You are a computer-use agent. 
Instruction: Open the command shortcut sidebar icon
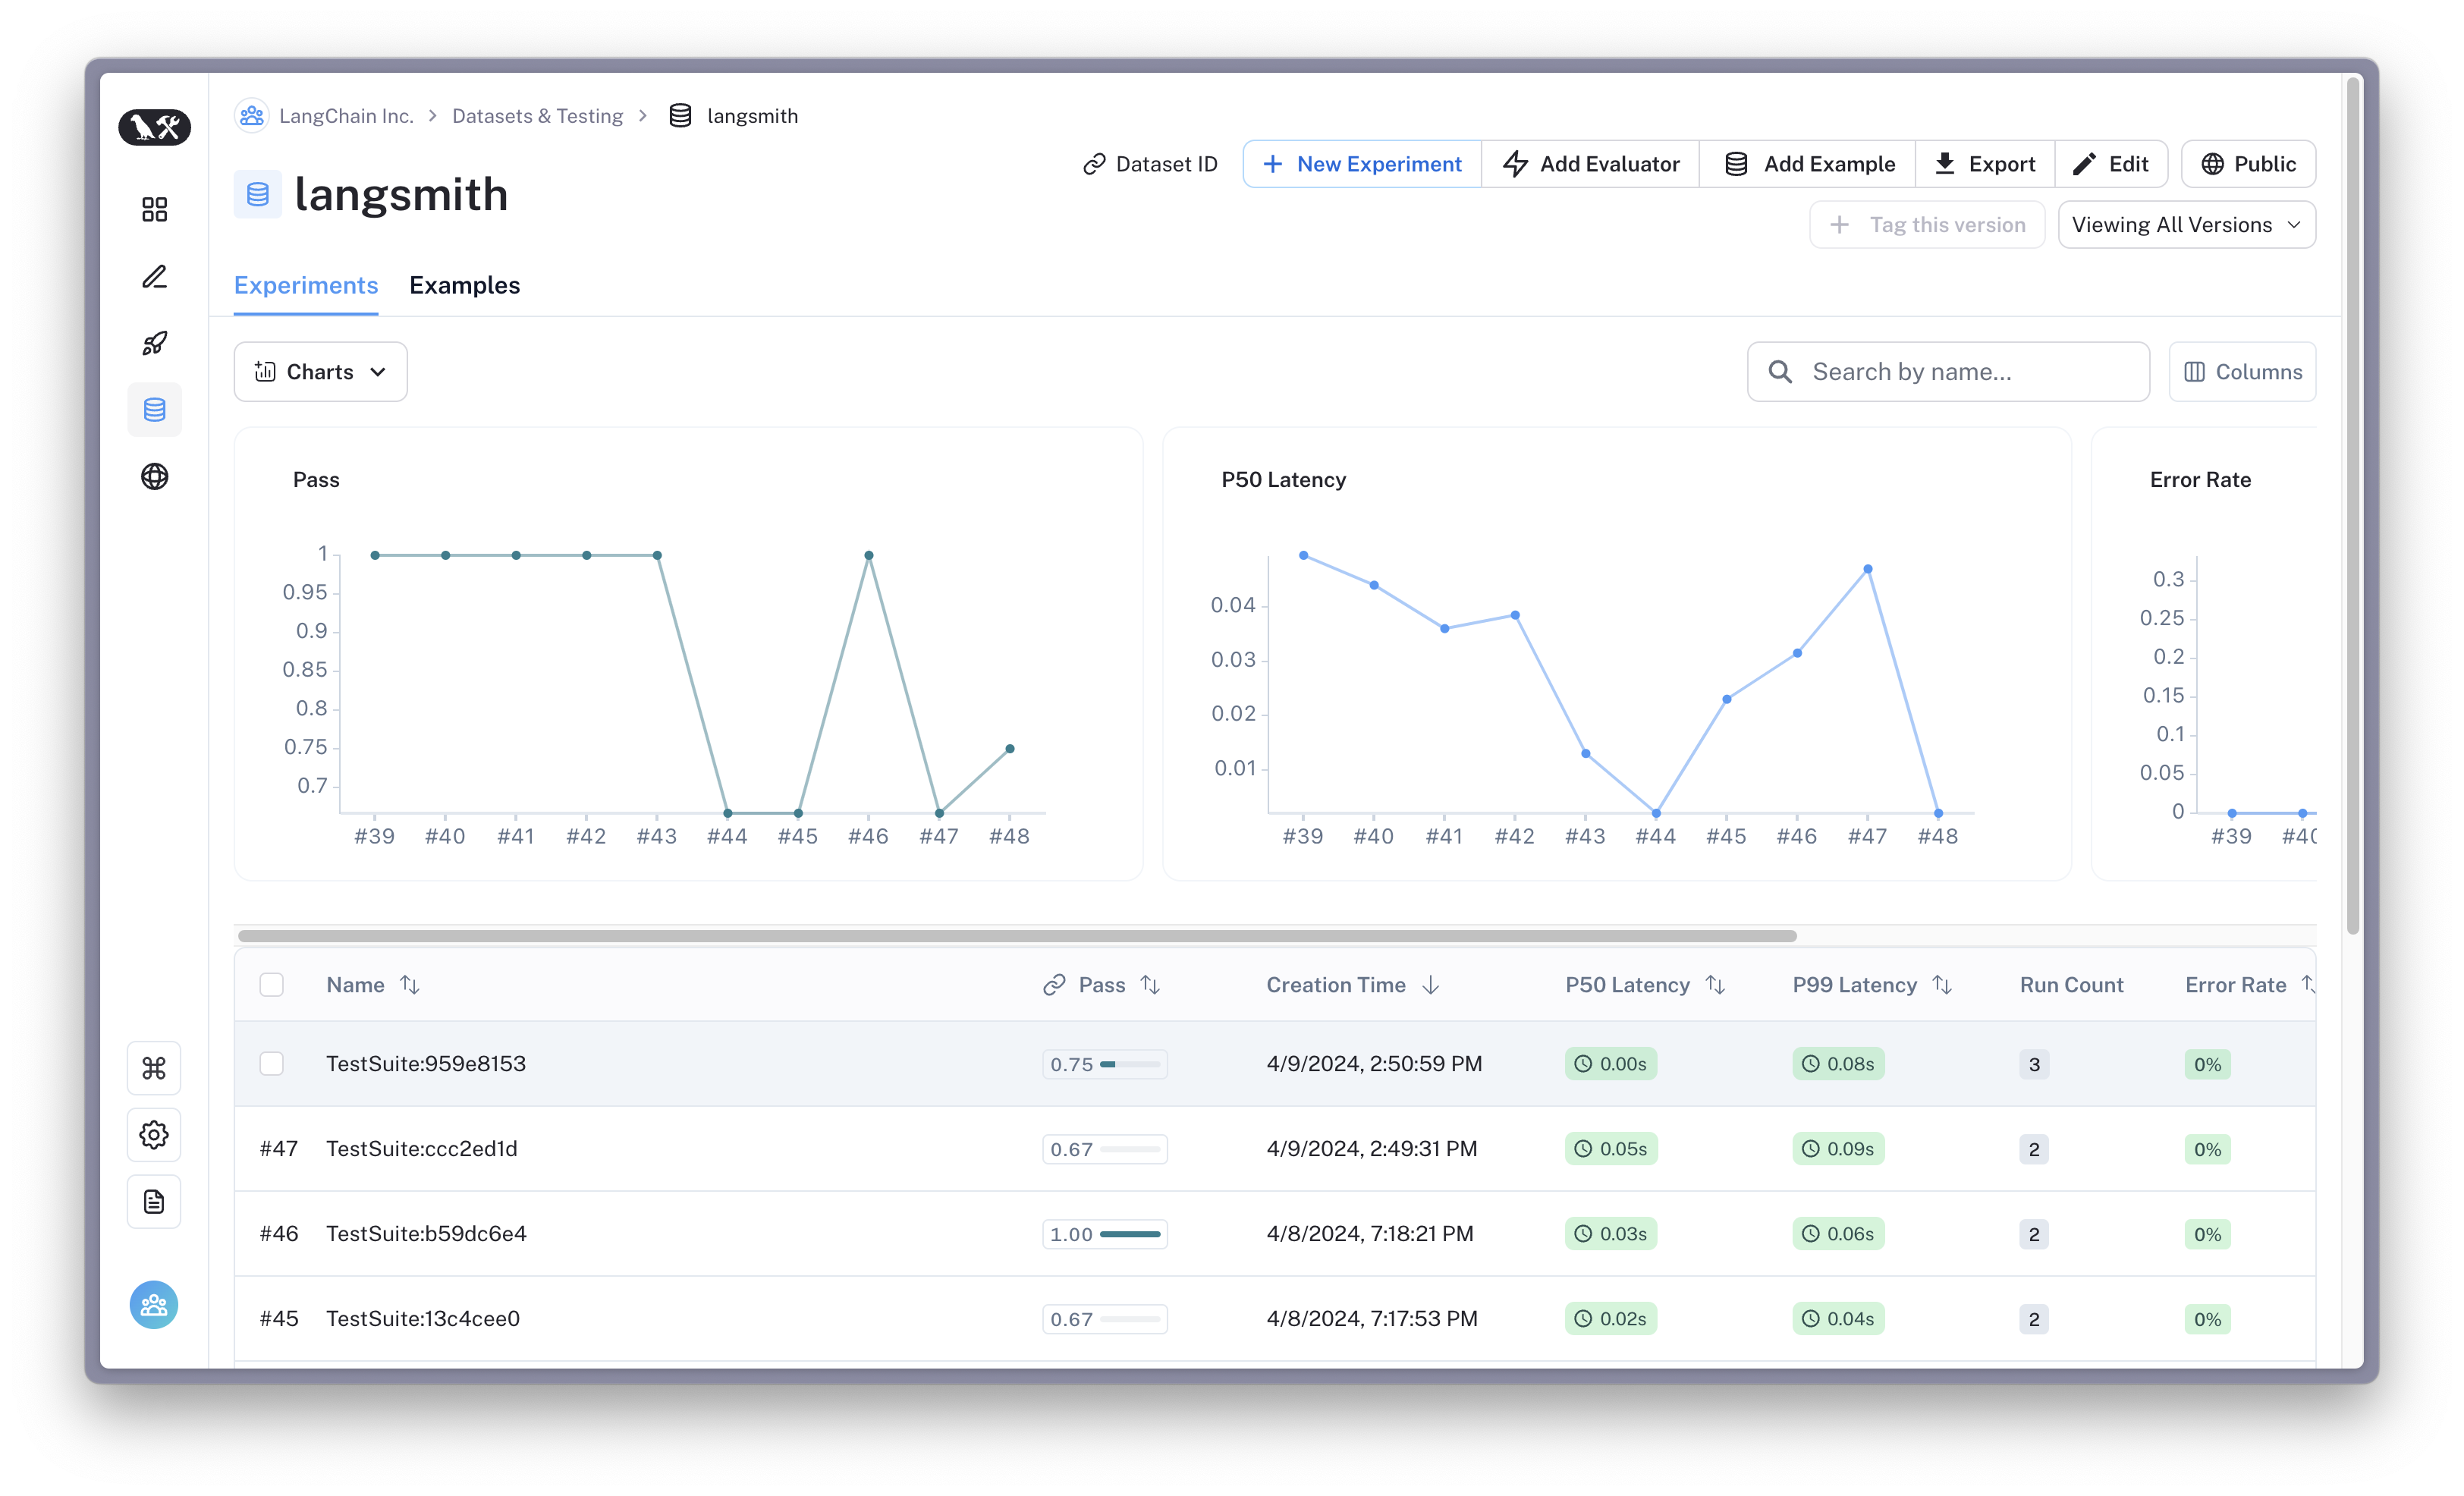pos(154,1068)
